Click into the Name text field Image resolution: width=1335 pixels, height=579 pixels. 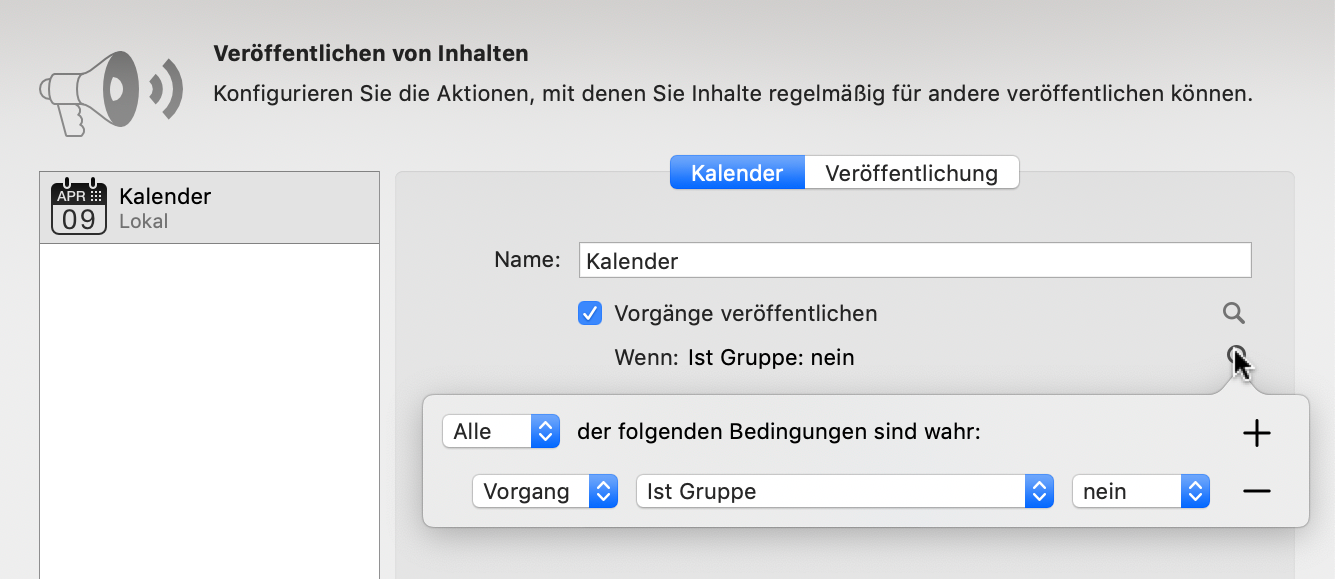(914, 261)
